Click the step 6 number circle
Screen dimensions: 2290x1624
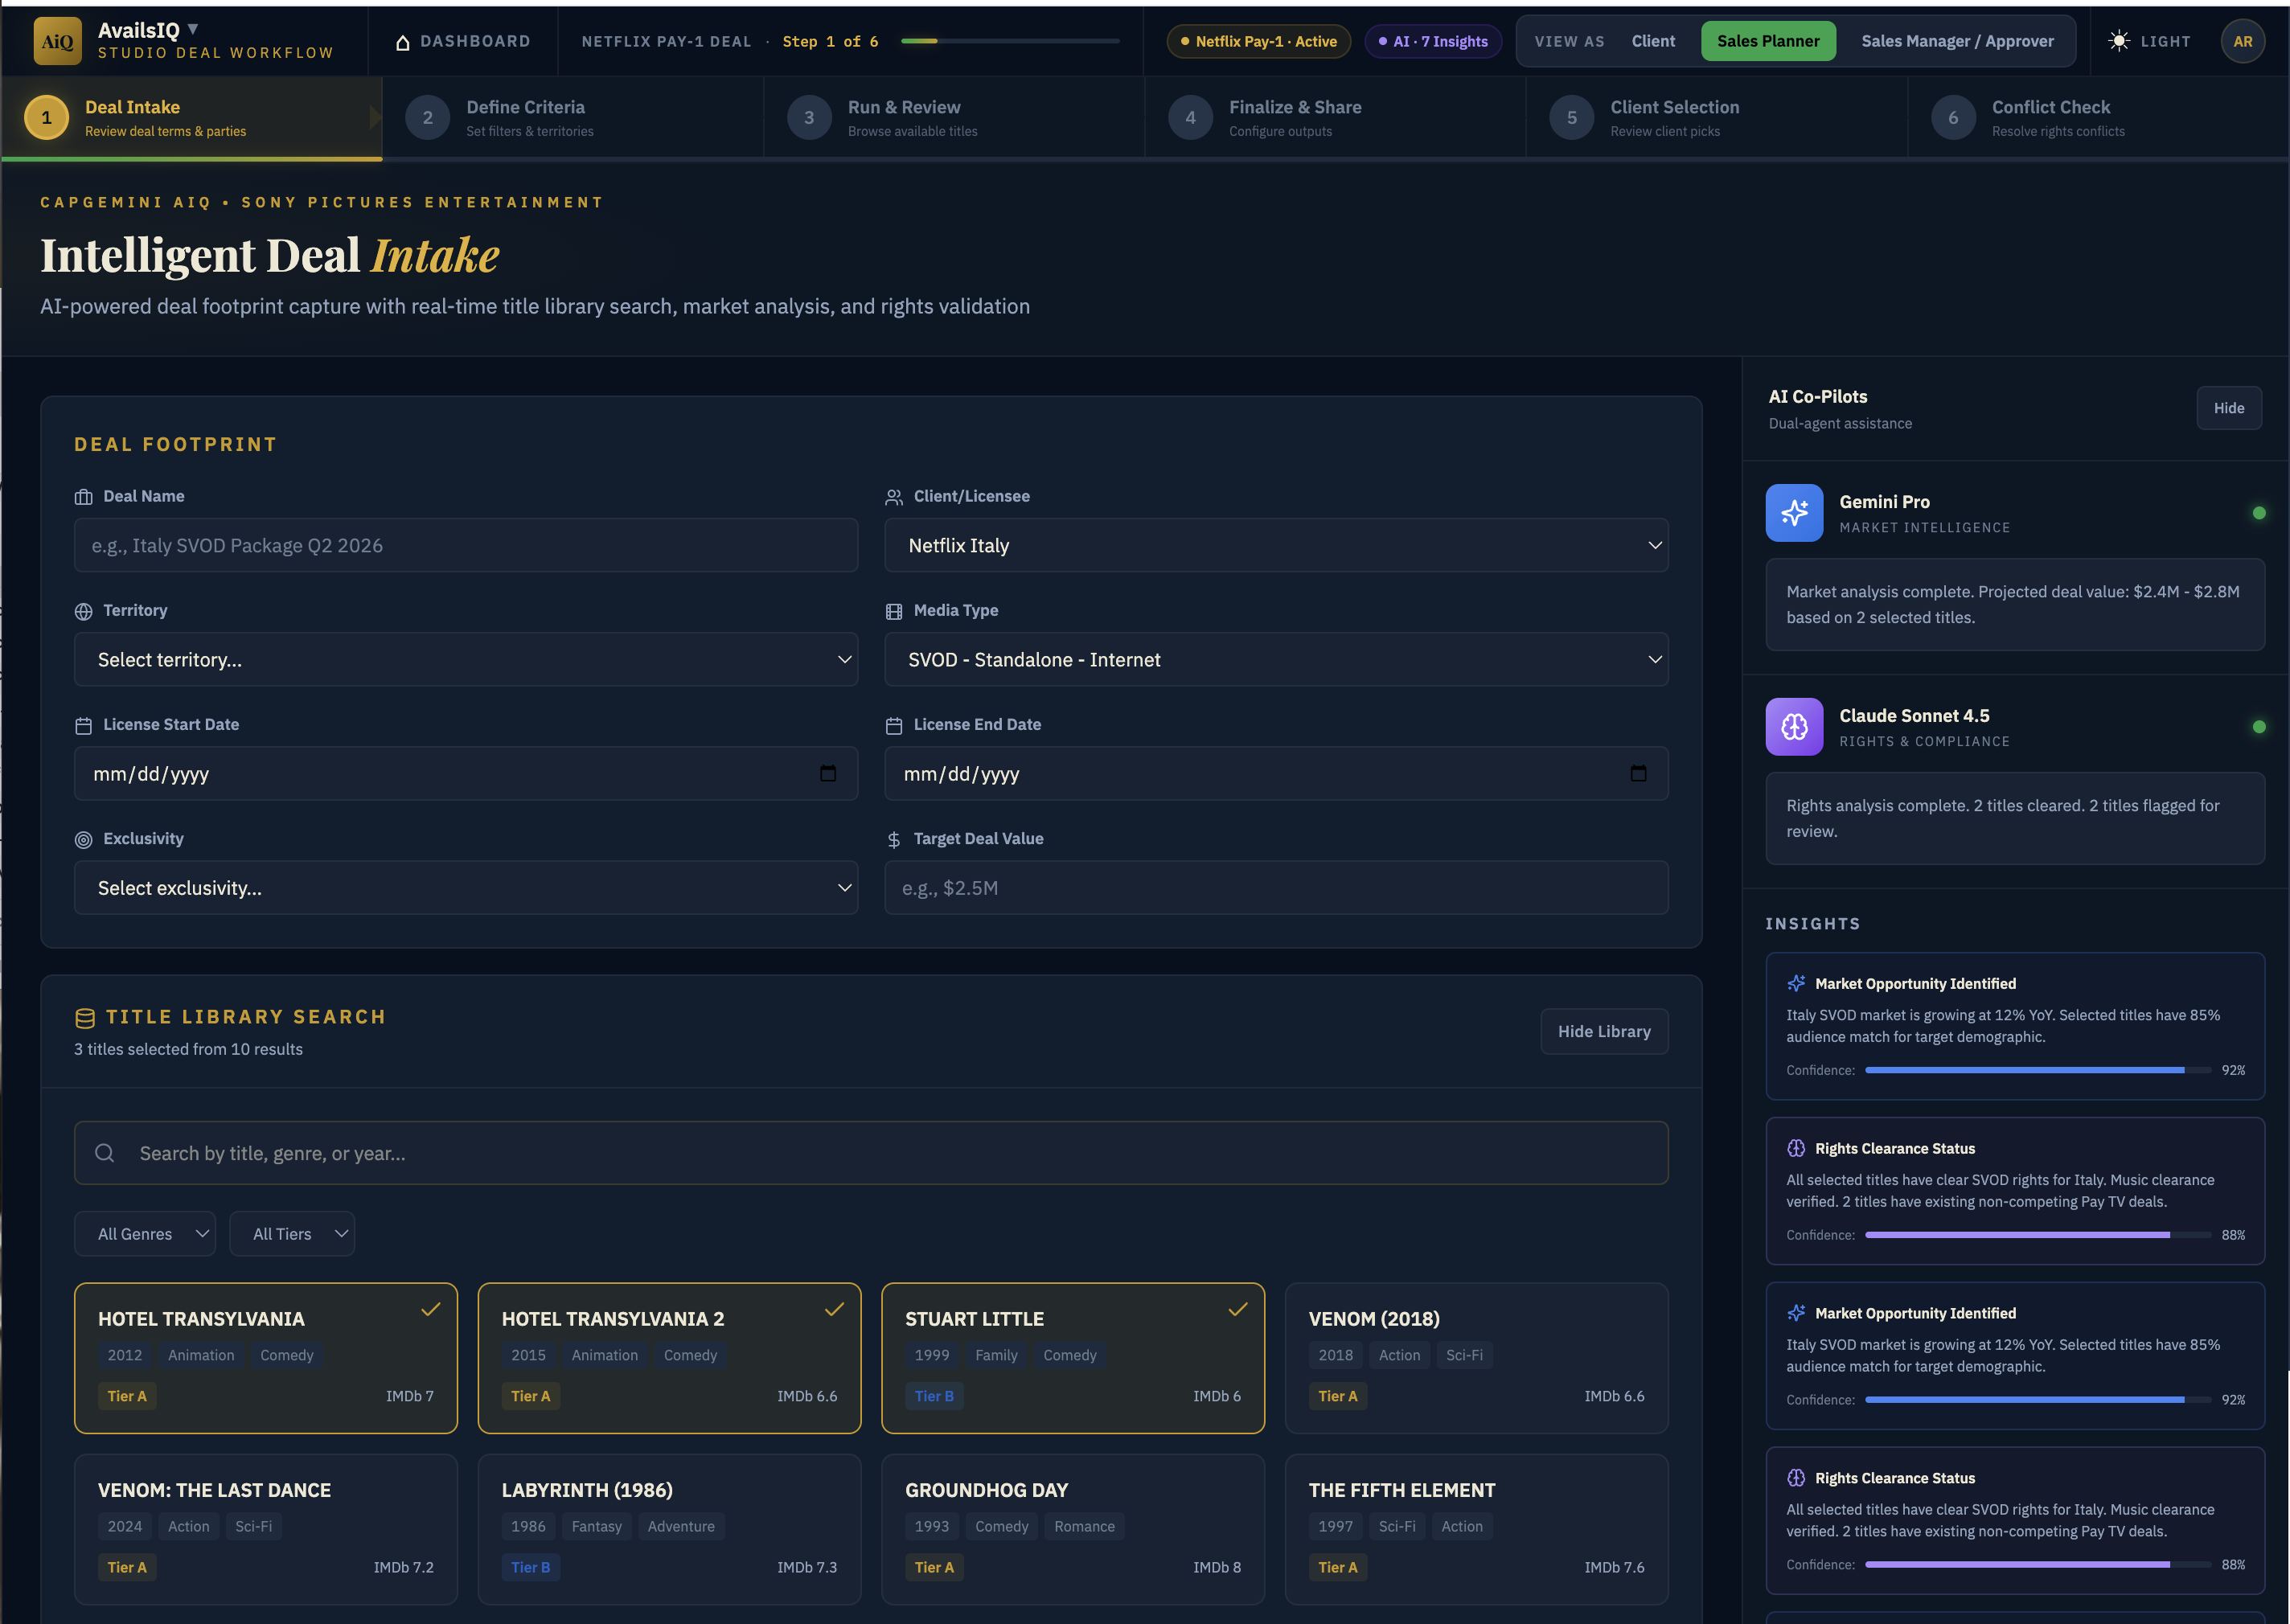(x=1952, y=118)
